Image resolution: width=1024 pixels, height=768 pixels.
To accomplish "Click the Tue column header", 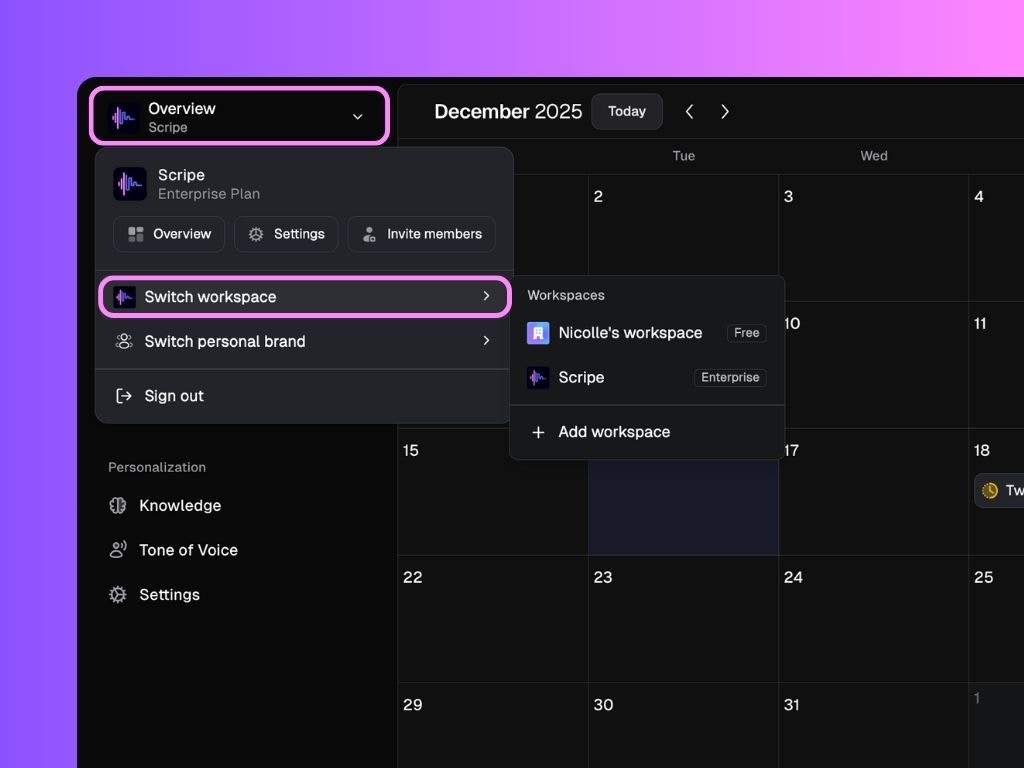I will click(684, 156).
